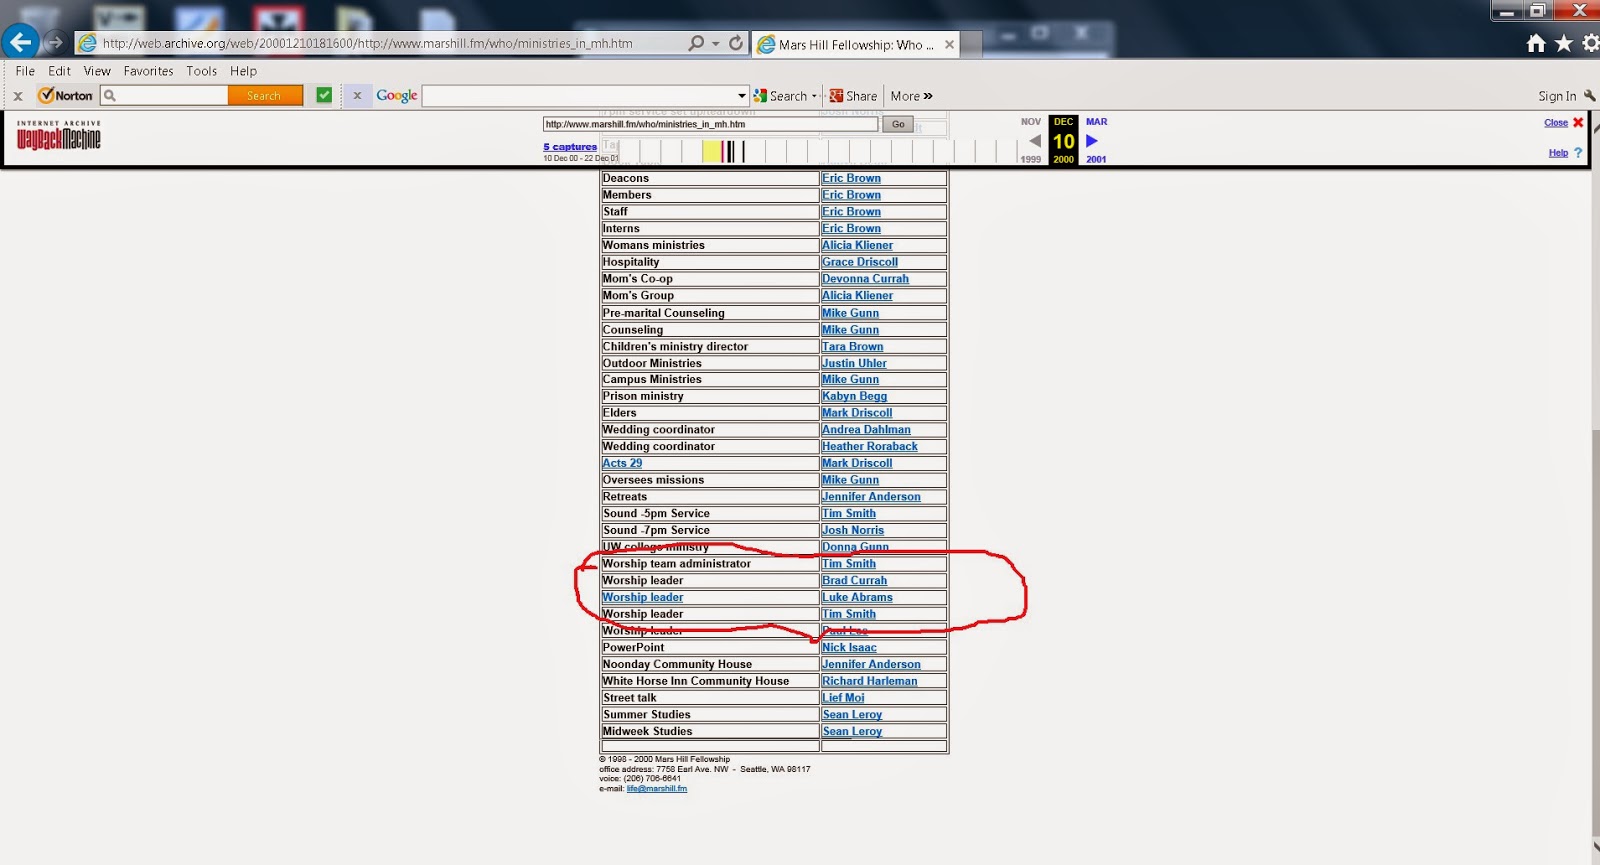Click the Wayback Go button
The height and width of the screenshot is (865, 1600).
click(x=898, y=124)
